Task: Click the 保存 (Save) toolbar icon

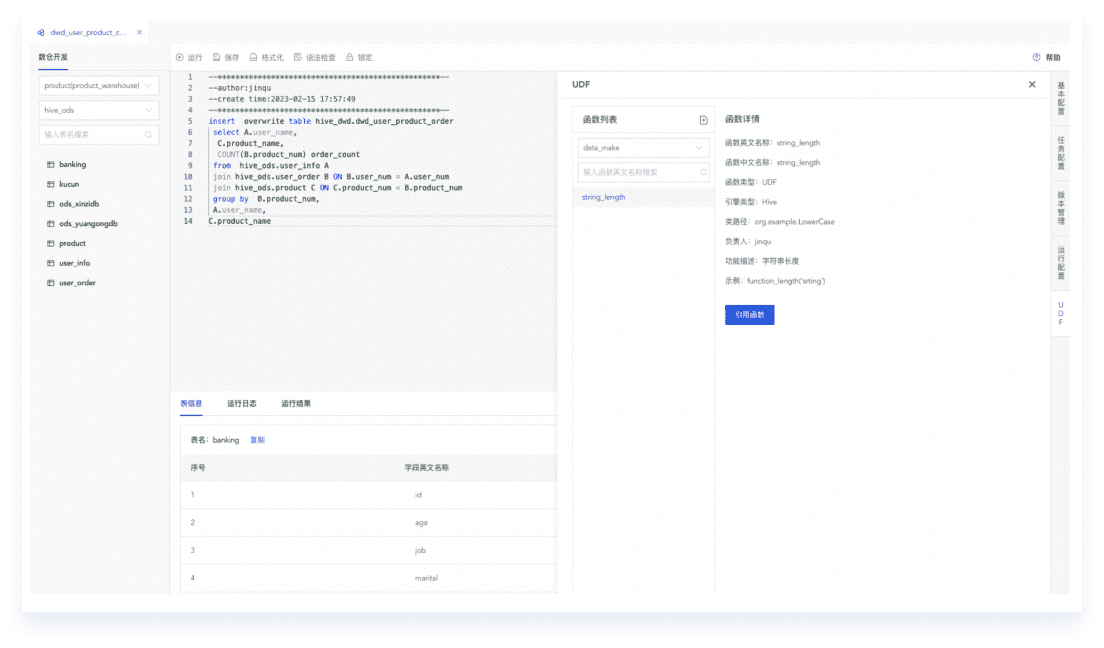Action: [217, 58]
